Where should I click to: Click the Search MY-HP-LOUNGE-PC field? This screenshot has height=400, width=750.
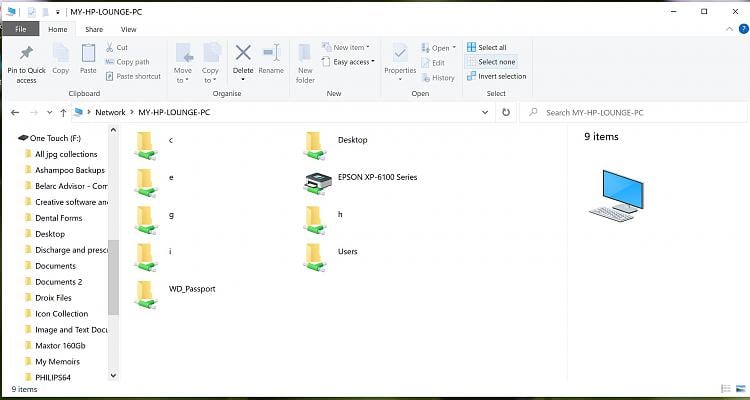tap(634, 112)
